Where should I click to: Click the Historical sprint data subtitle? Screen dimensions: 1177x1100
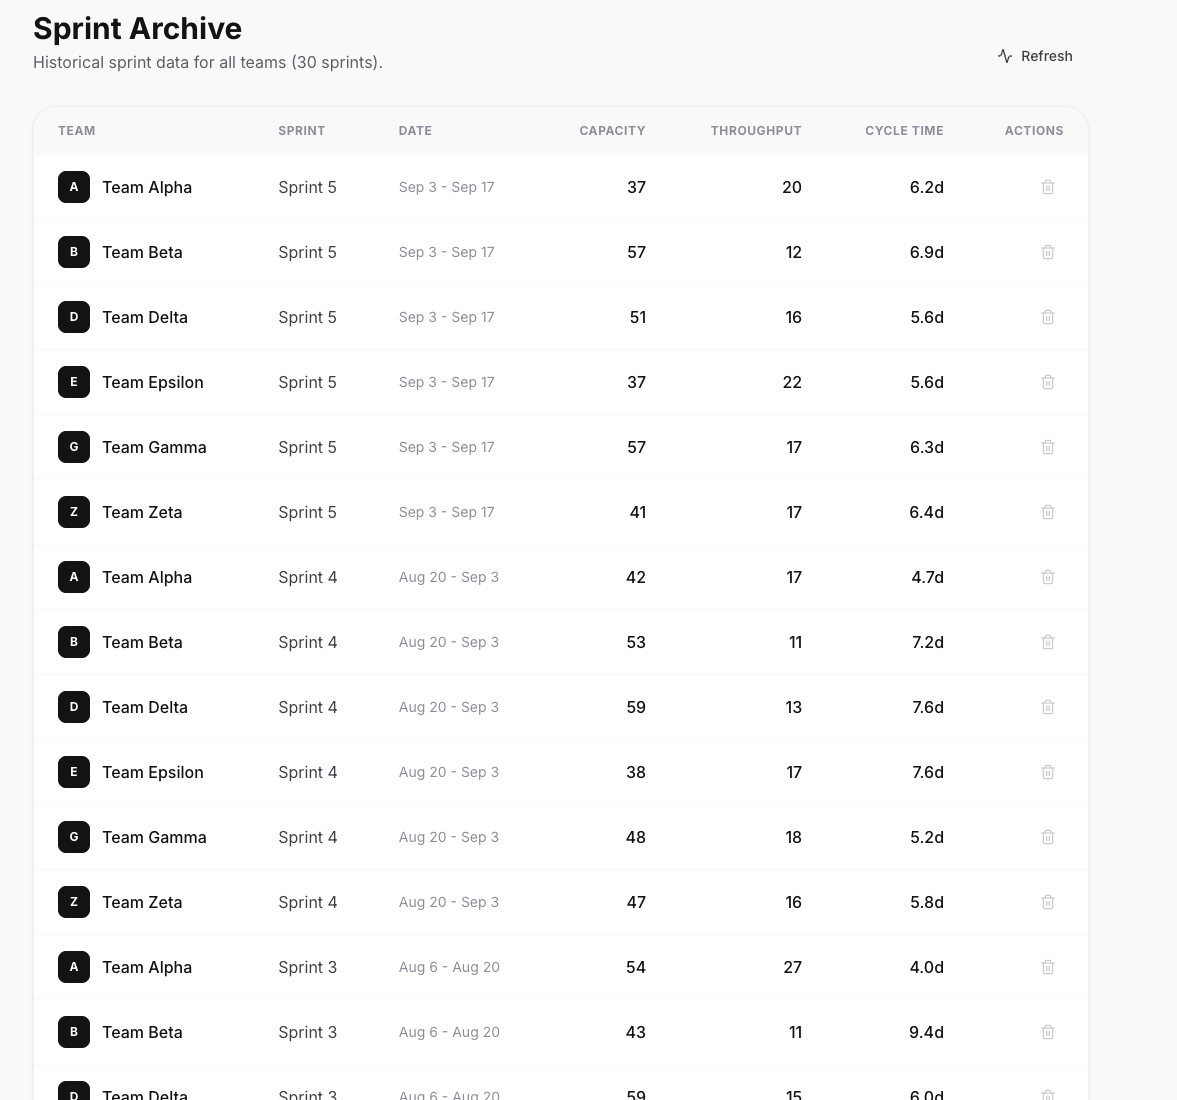click(x=208, y=62)
